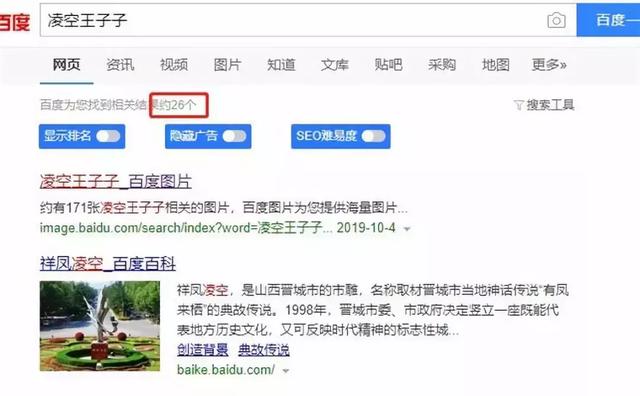Screen dimensions: 640x396
Task: Click the 搜索工具 filter funnel icon
Action: click(x=518, y=105)
